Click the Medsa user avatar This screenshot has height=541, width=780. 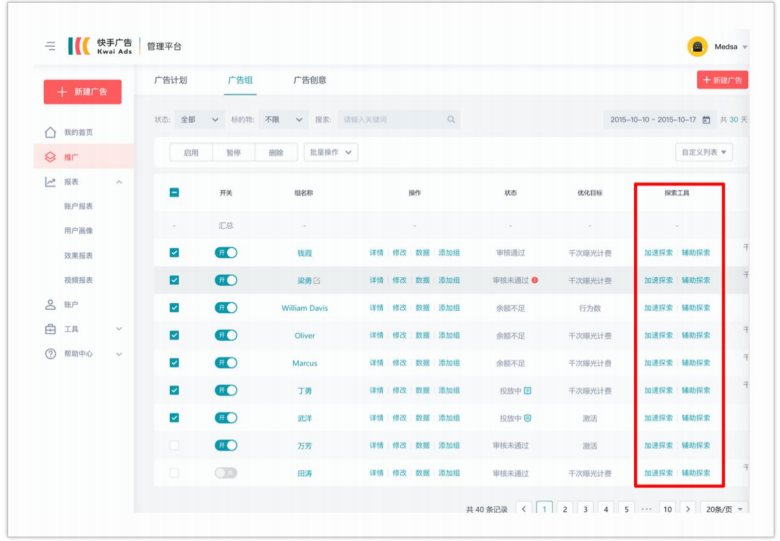pyautogui.click(x=697, y=47)
